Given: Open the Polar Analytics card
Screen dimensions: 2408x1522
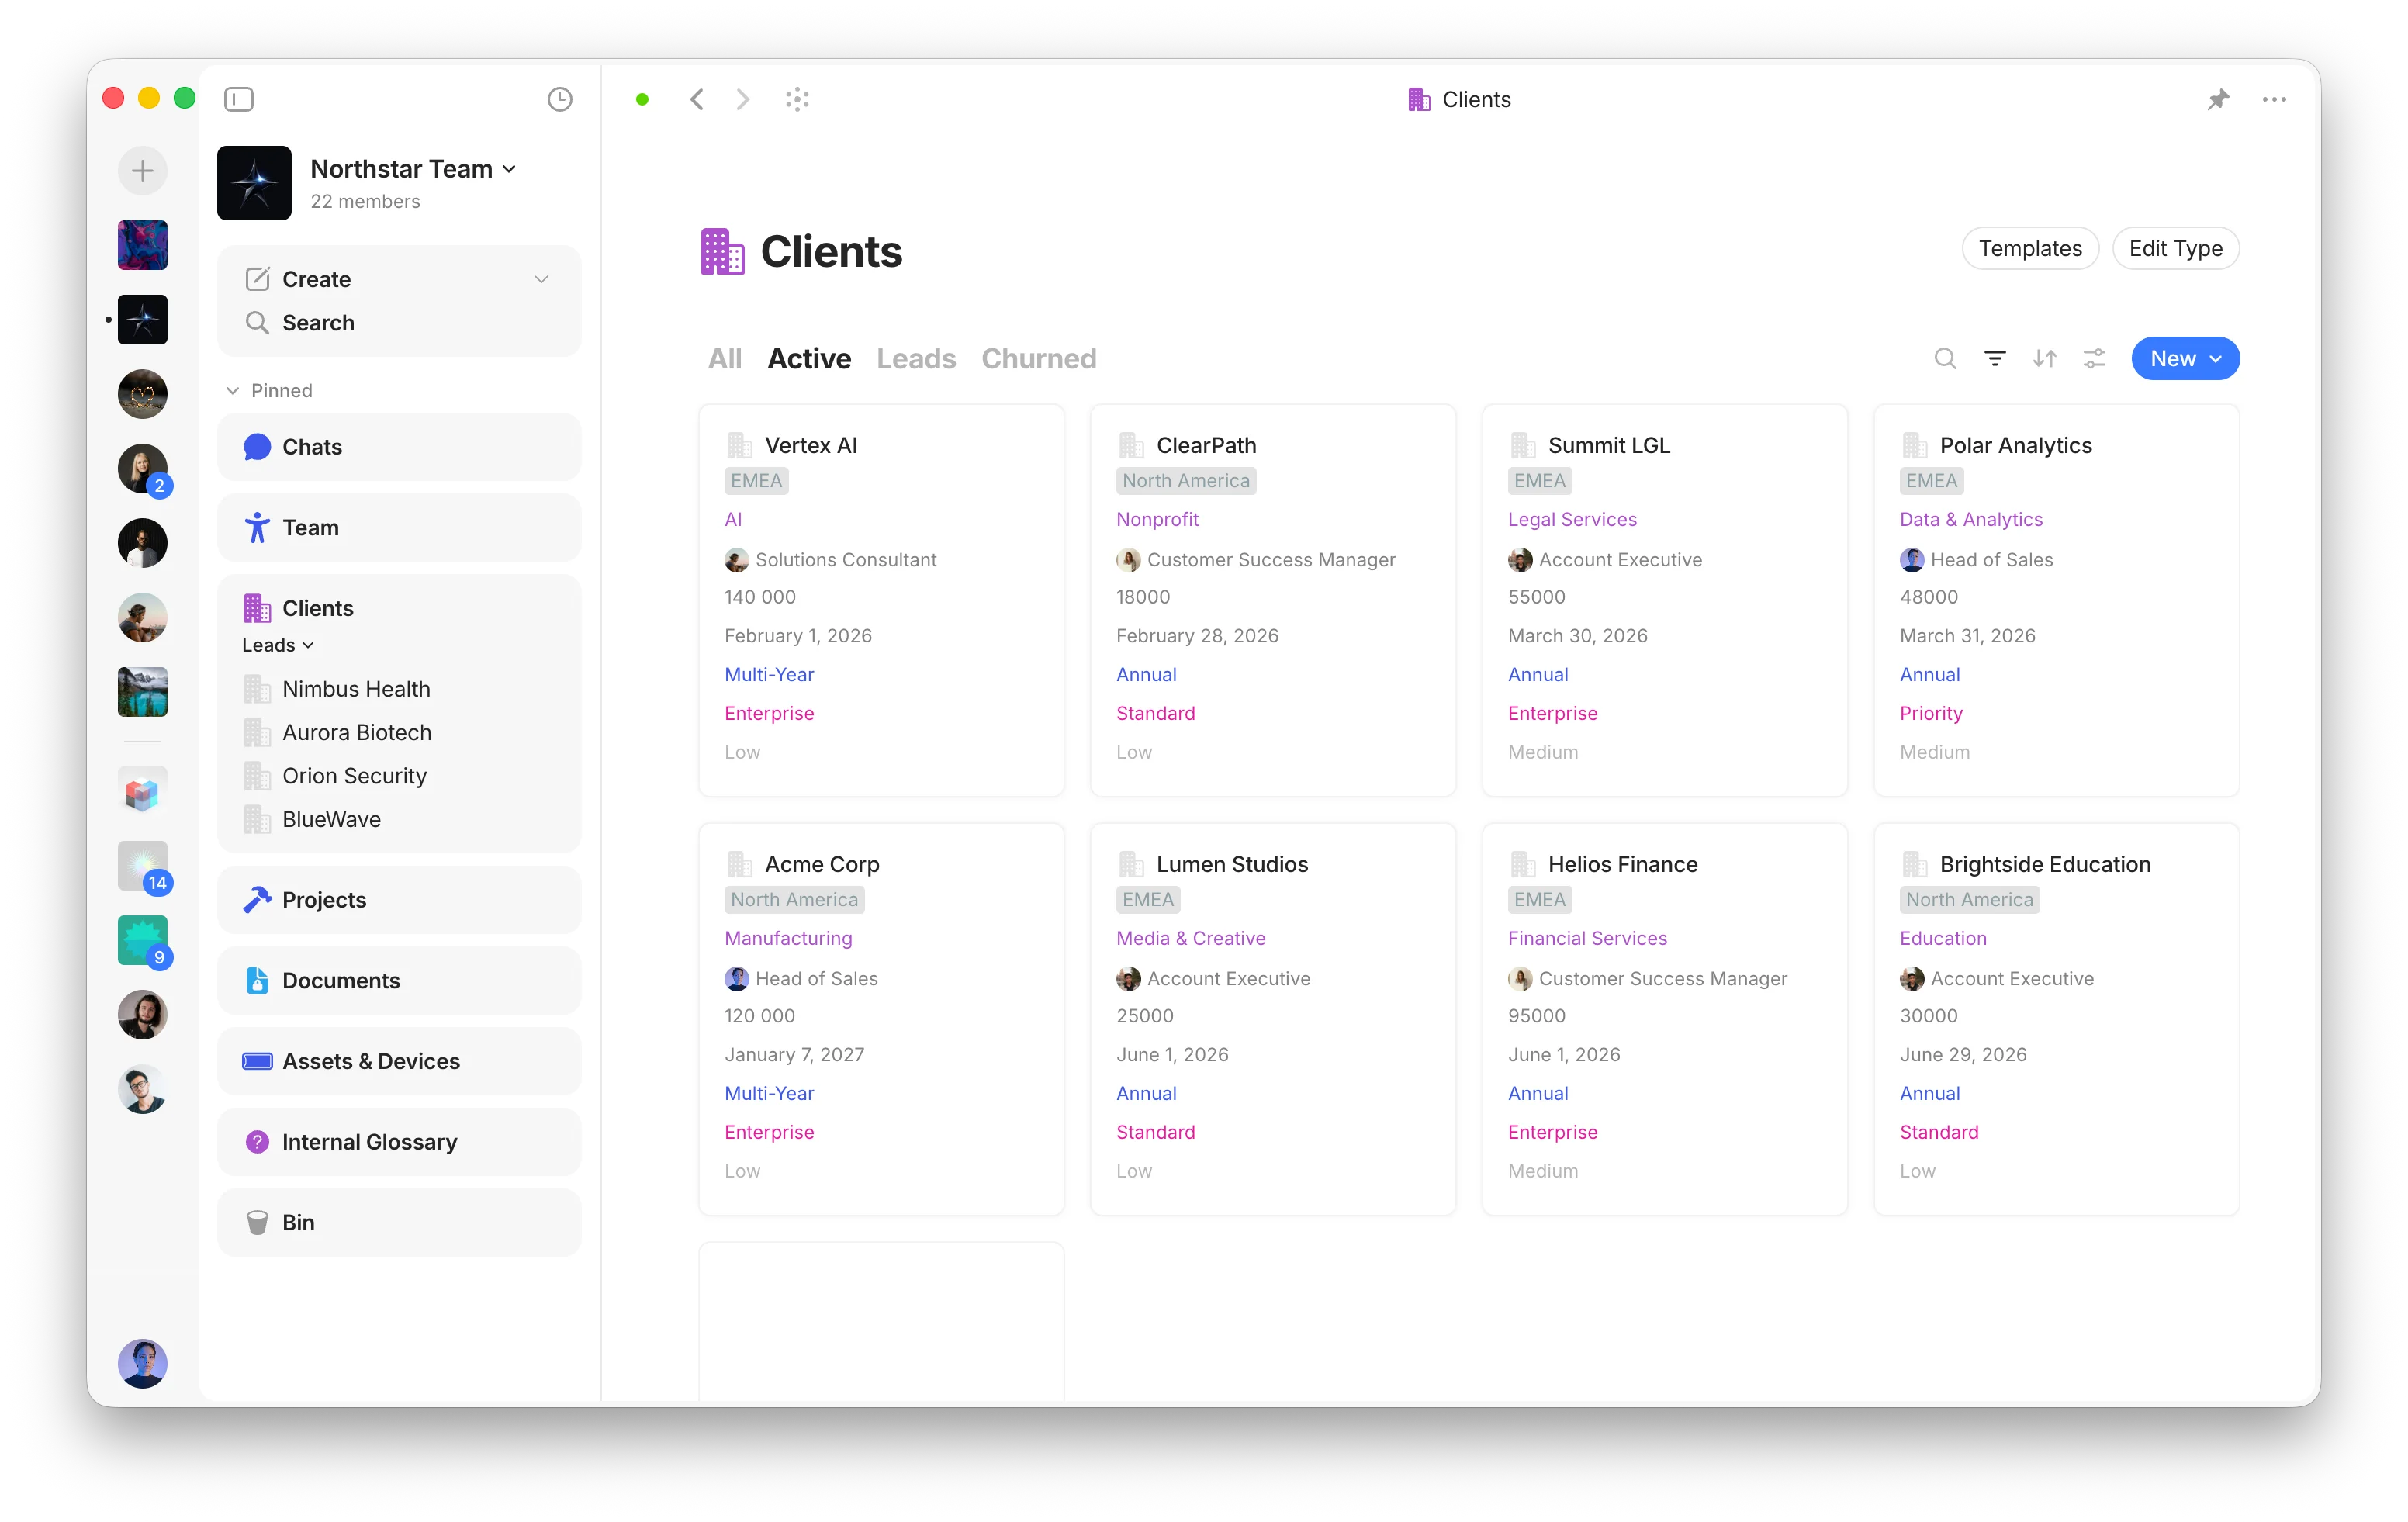Looking at the screenshot, I should click(x=2056, y=600).
